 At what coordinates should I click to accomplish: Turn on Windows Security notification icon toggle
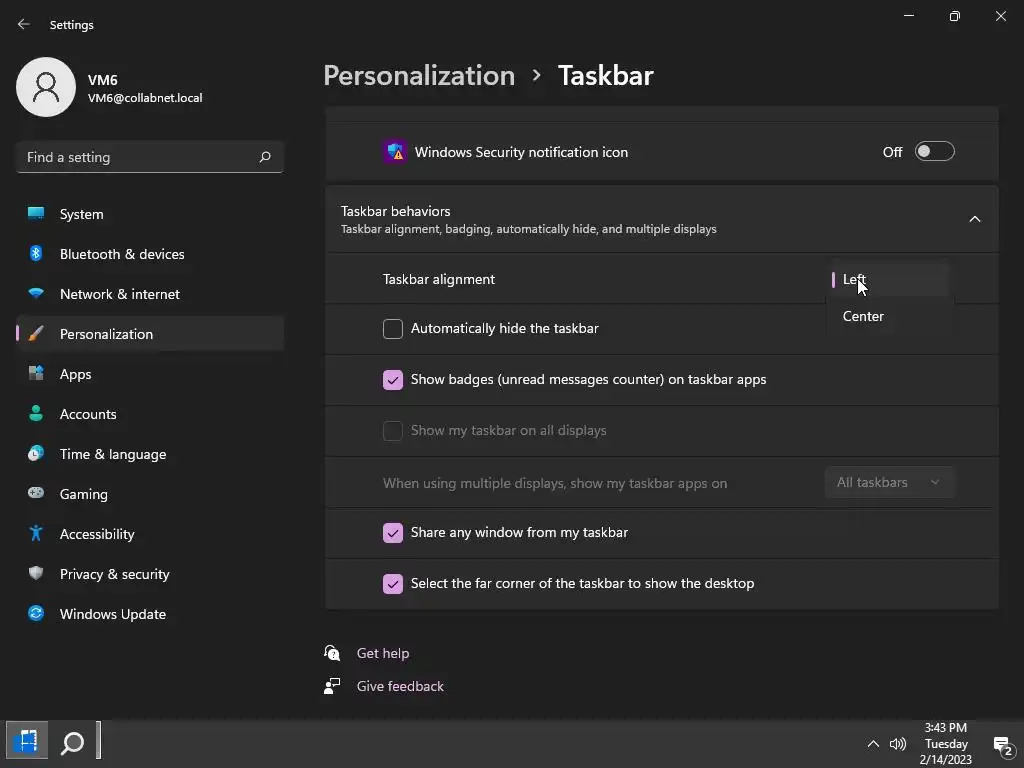[935, 152]
